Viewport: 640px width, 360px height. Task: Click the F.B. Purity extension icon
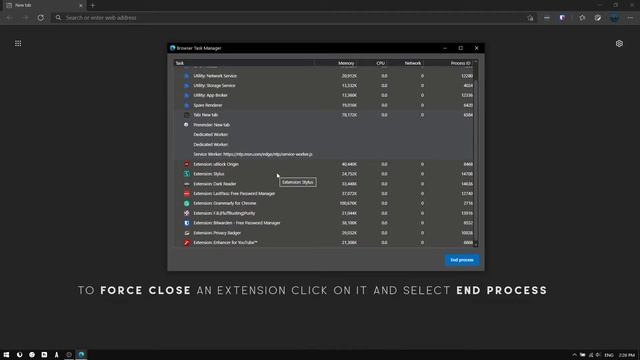(x=187, y=213)
